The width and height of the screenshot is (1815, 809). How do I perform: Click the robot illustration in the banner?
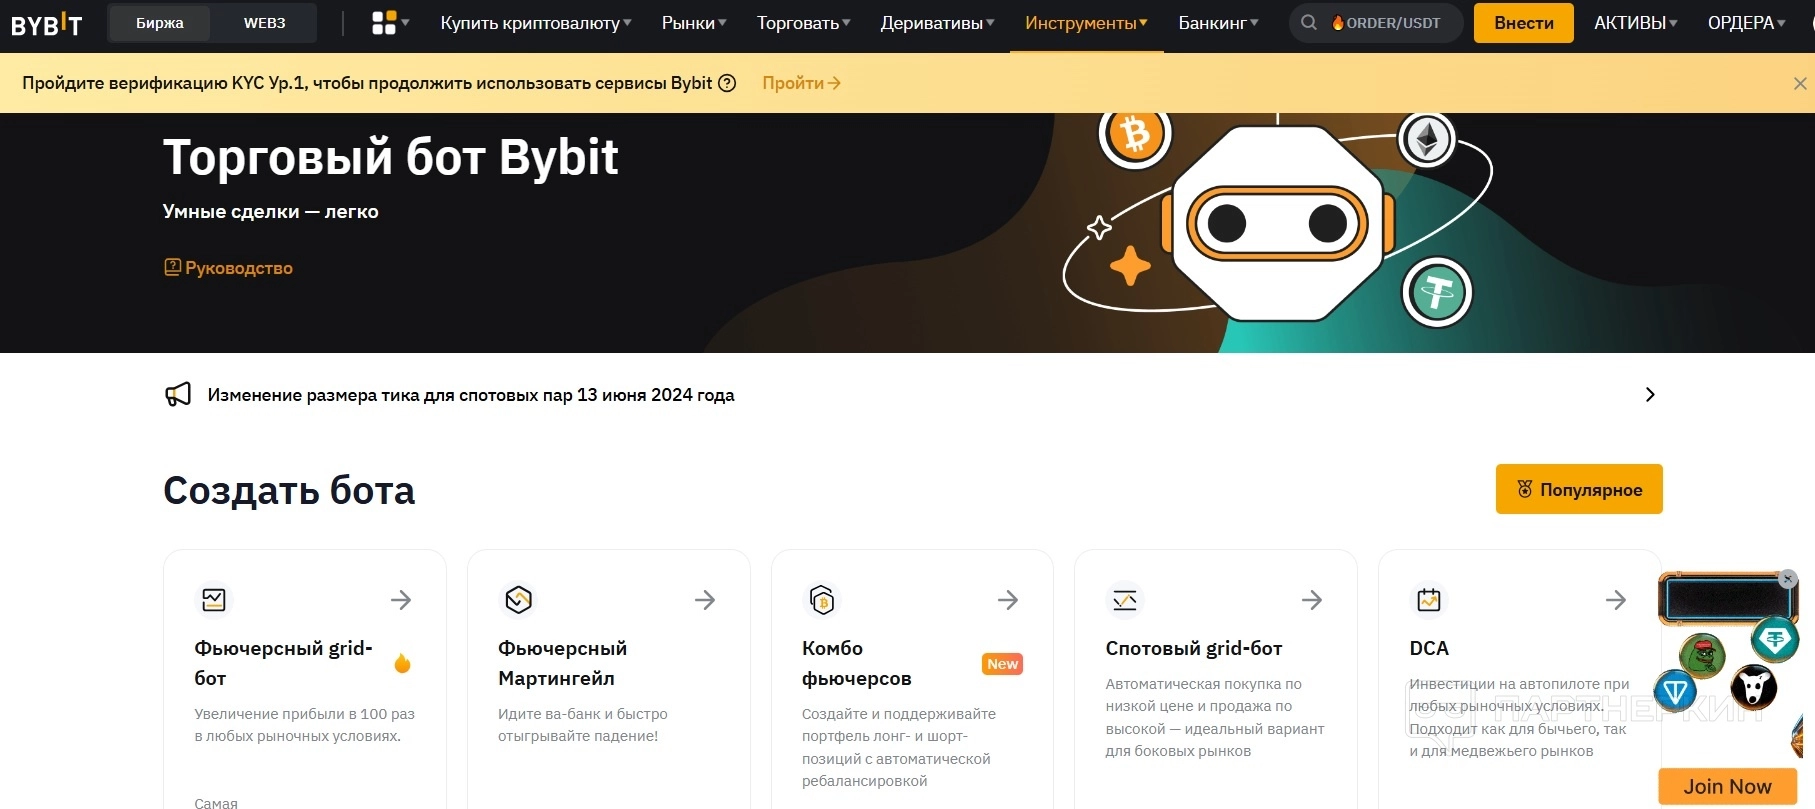[x=1277, y=222]
